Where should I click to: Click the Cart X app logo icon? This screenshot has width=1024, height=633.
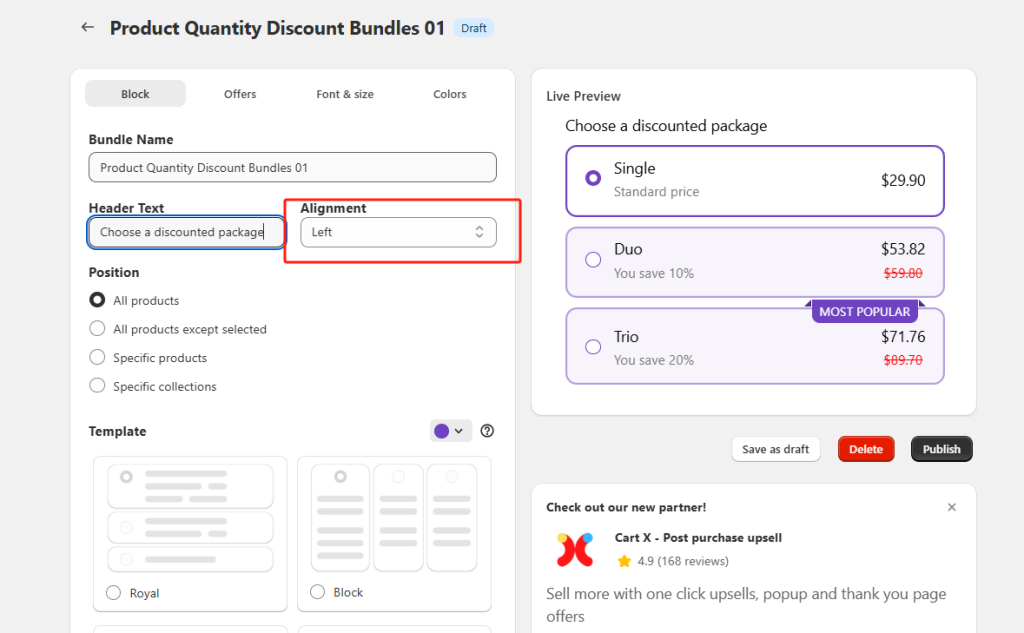(575, 548)
